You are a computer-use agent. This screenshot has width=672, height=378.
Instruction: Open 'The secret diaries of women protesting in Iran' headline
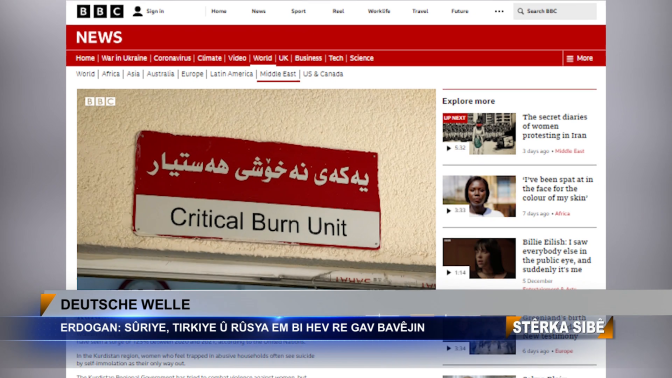pyautogui.click(x=555, y=126)
